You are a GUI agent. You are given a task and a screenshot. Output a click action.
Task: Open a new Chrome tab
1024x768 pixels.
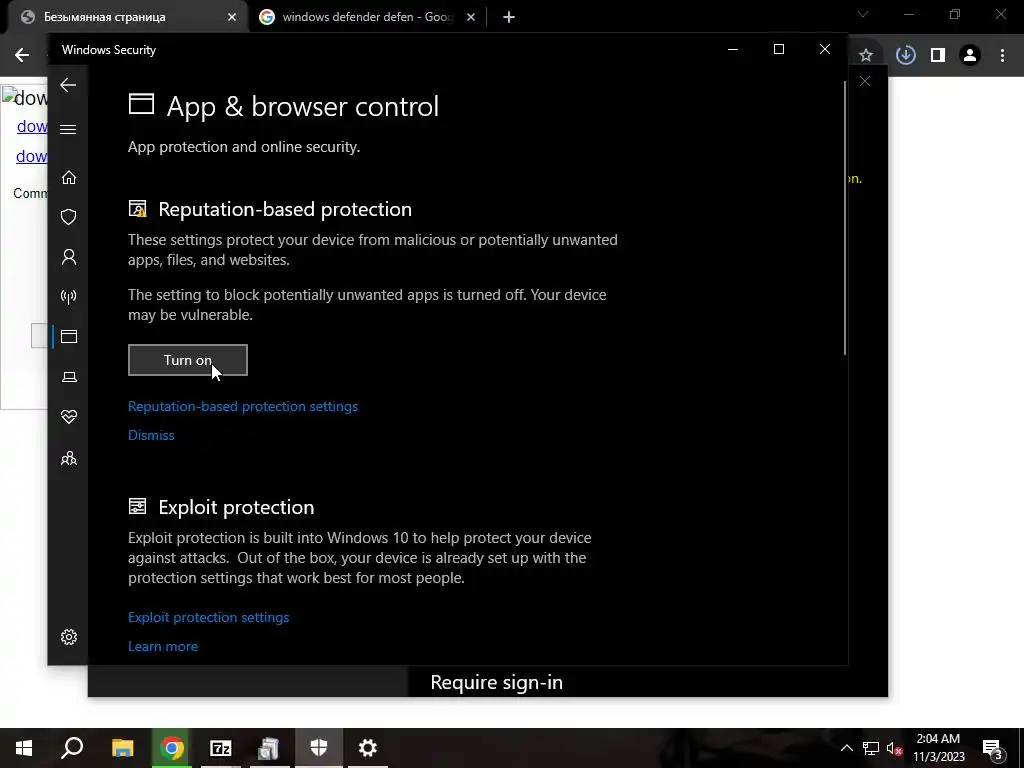tap(509, 17)
